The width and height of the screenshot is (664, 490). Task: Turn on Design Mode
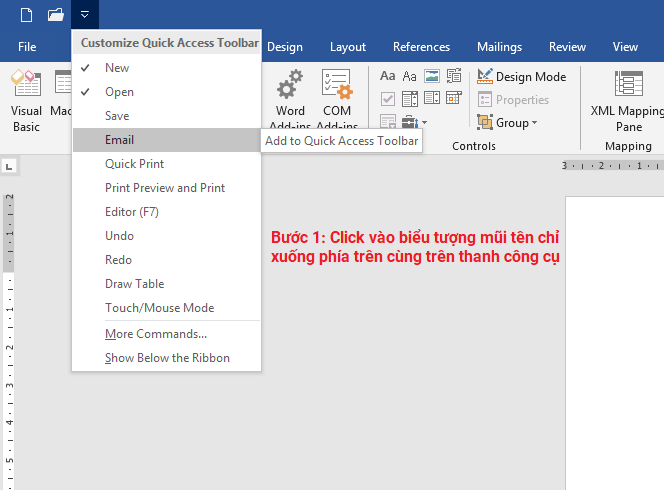click(x=521, y=76)
